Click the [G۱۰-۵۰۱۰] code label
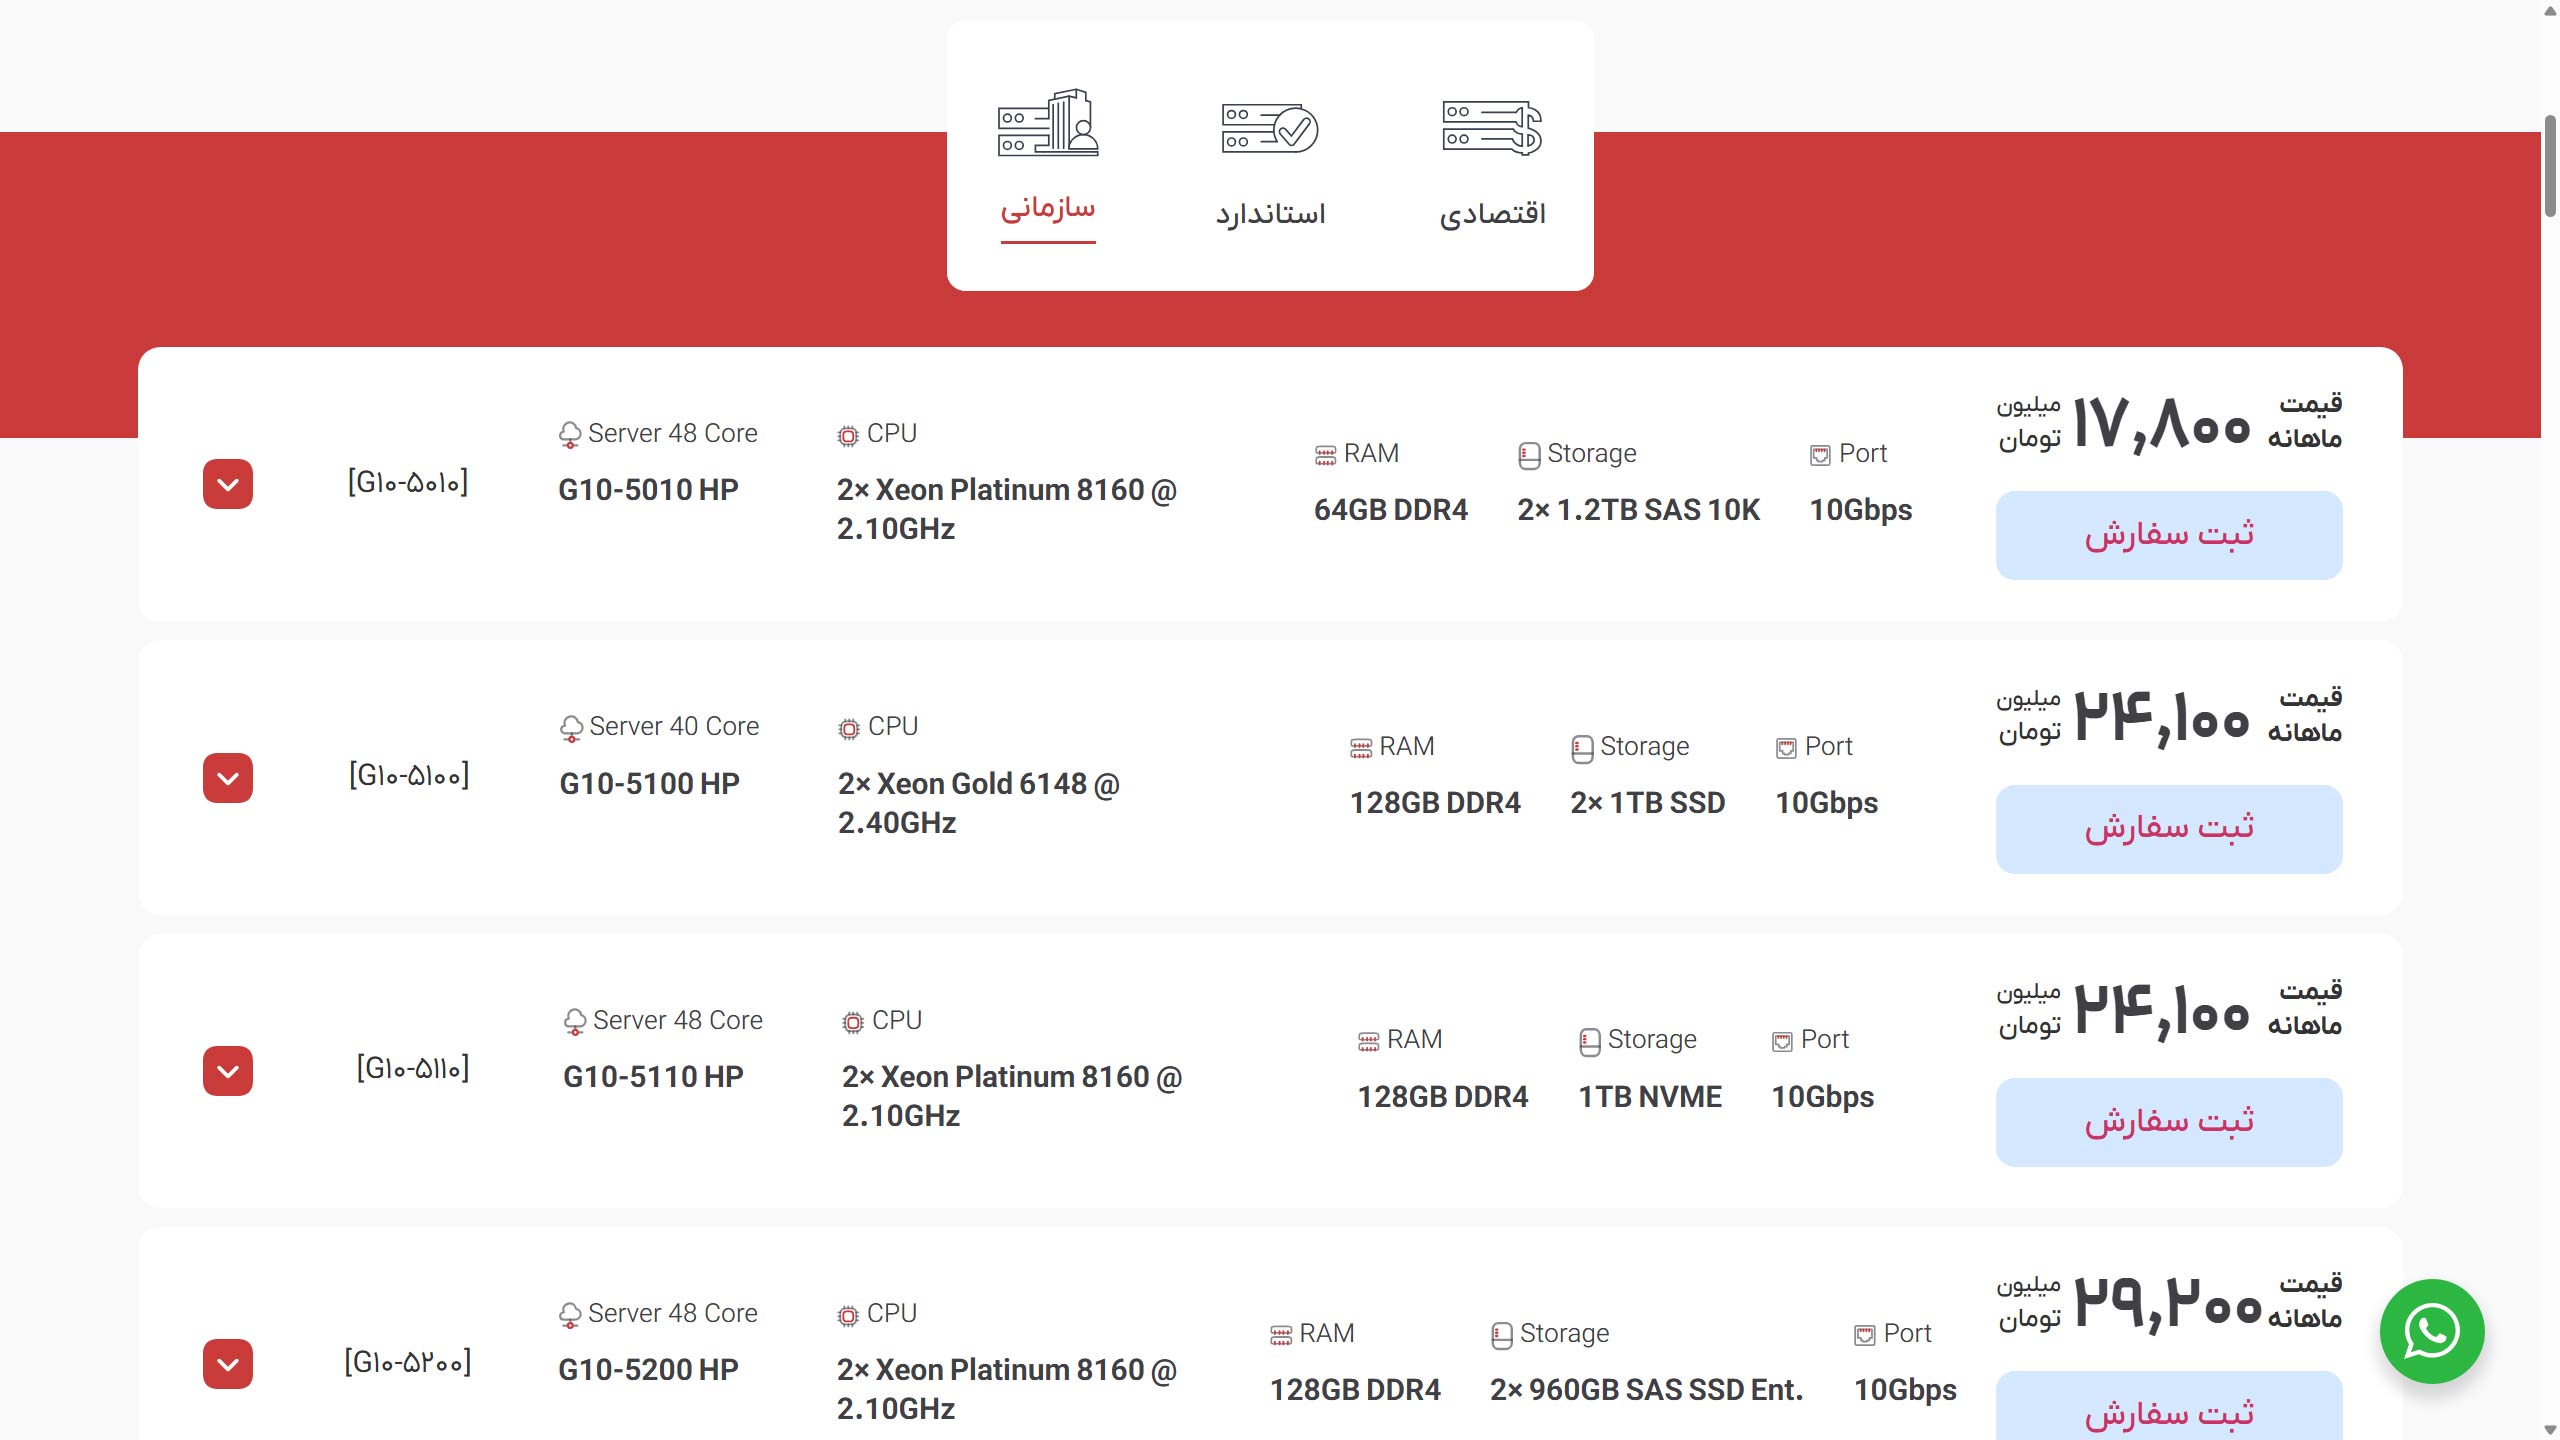 point(408,483)
